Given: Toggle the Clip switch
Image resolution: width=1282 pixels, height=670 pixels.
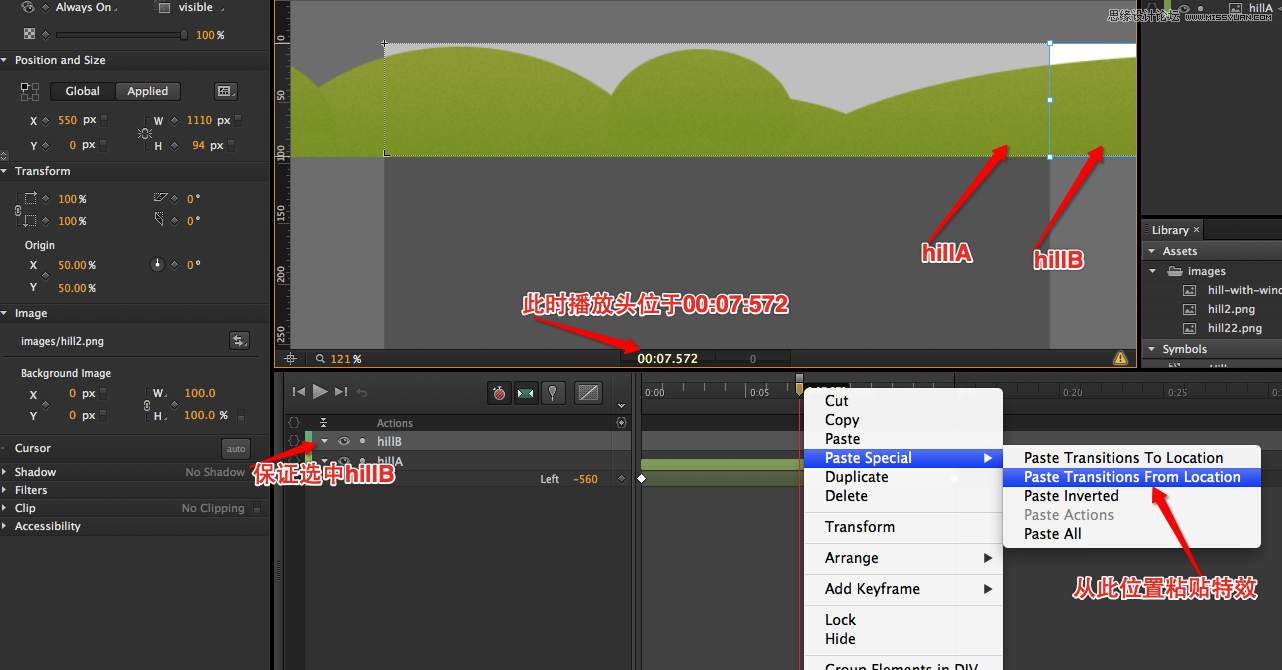Looking at the screenshot, I should (x=257, y=509).
